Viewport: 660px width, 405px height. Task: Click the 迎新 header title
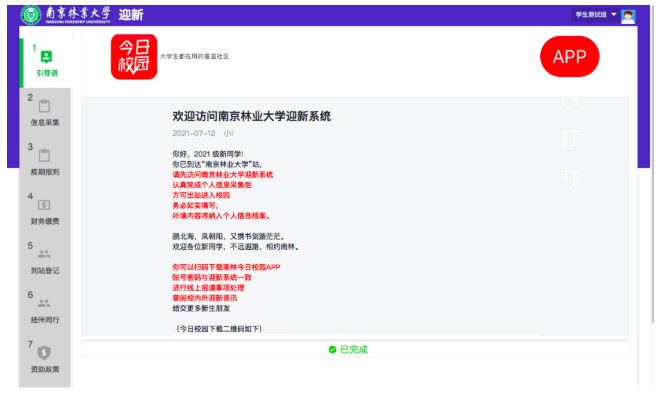coord(130,15)
